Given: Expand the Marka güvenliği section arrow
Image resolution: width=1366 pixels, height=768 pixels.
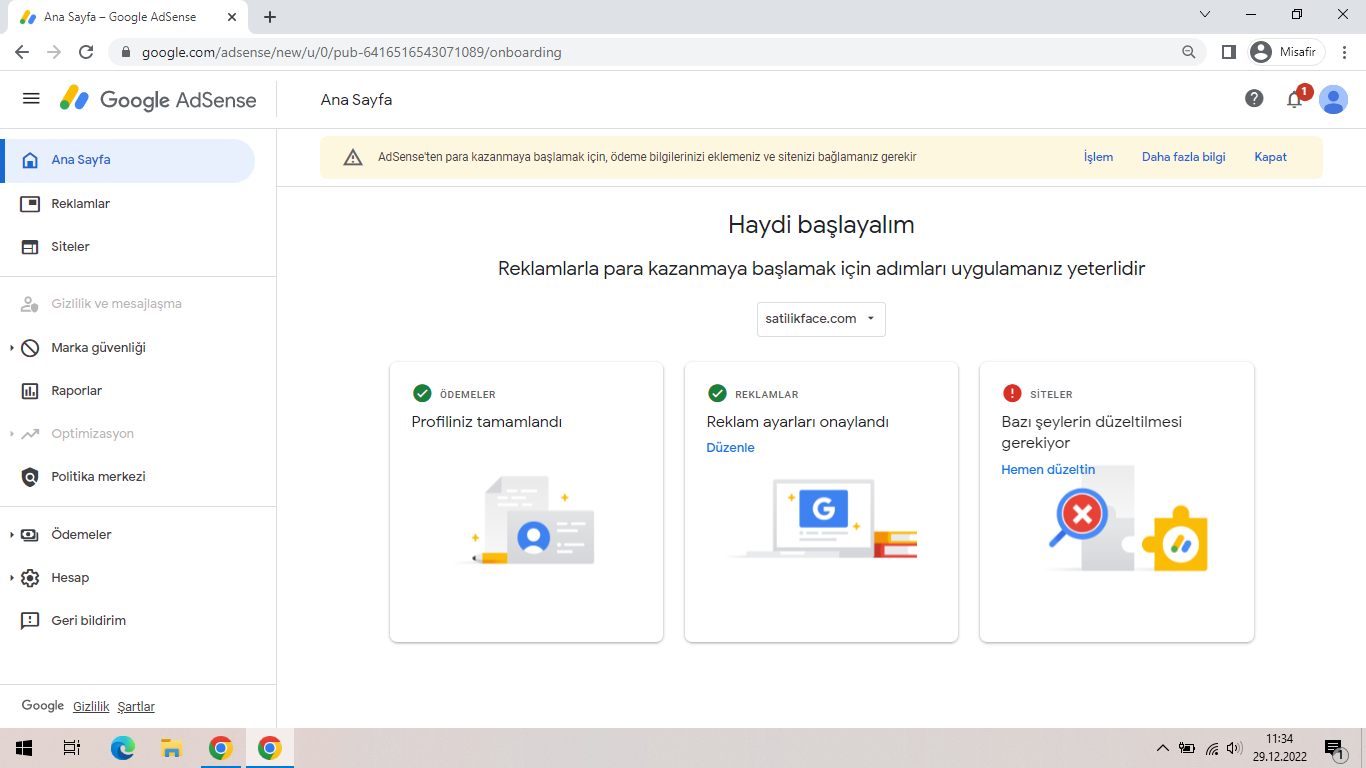Looking at the screenshot, I should 12,348.
